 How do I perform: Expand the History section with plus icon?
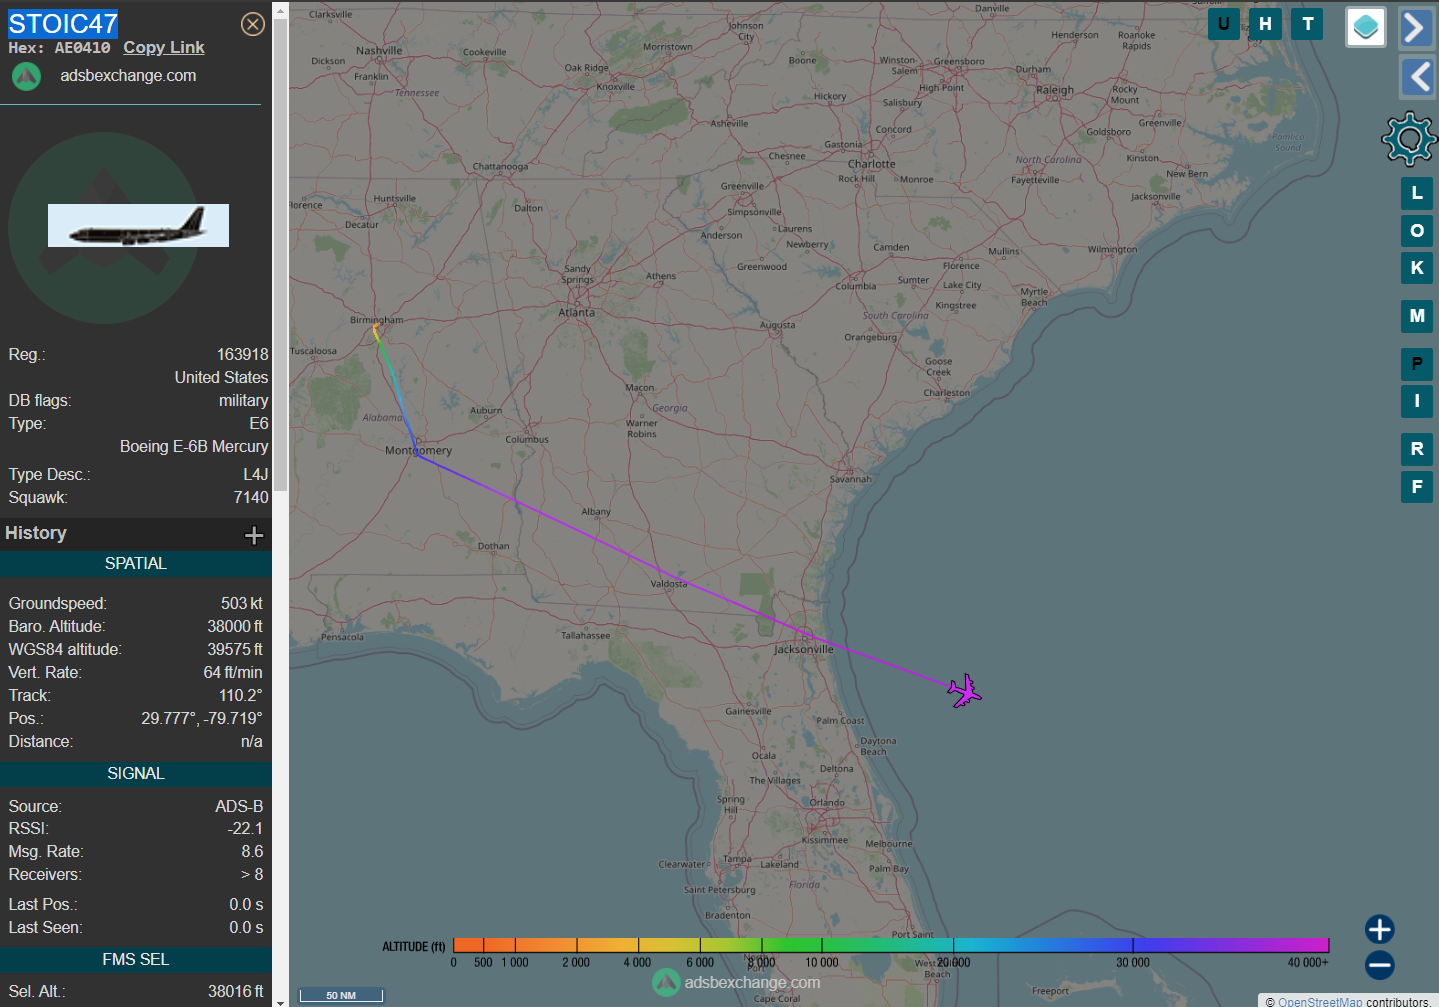(x=254, y=535)
